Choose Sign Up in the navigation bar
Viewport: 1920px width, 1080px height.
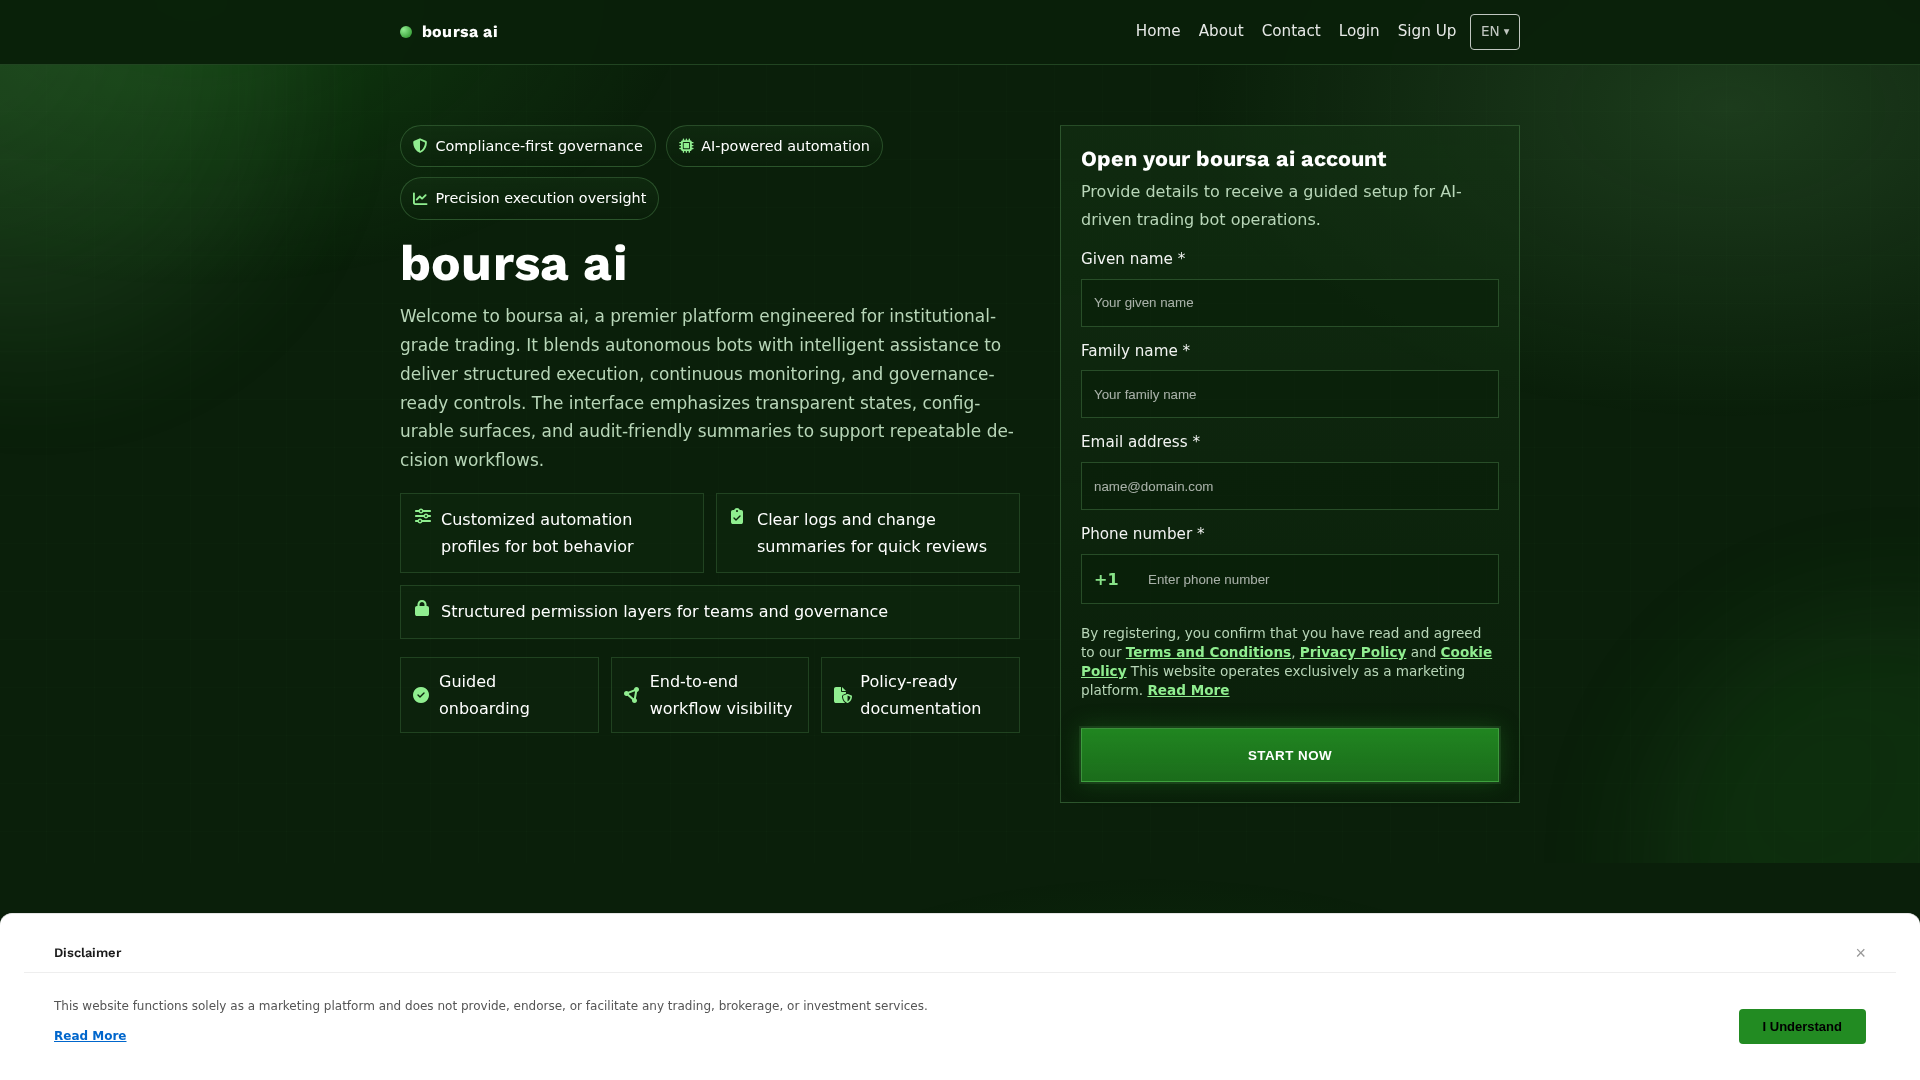[1427, 31]
